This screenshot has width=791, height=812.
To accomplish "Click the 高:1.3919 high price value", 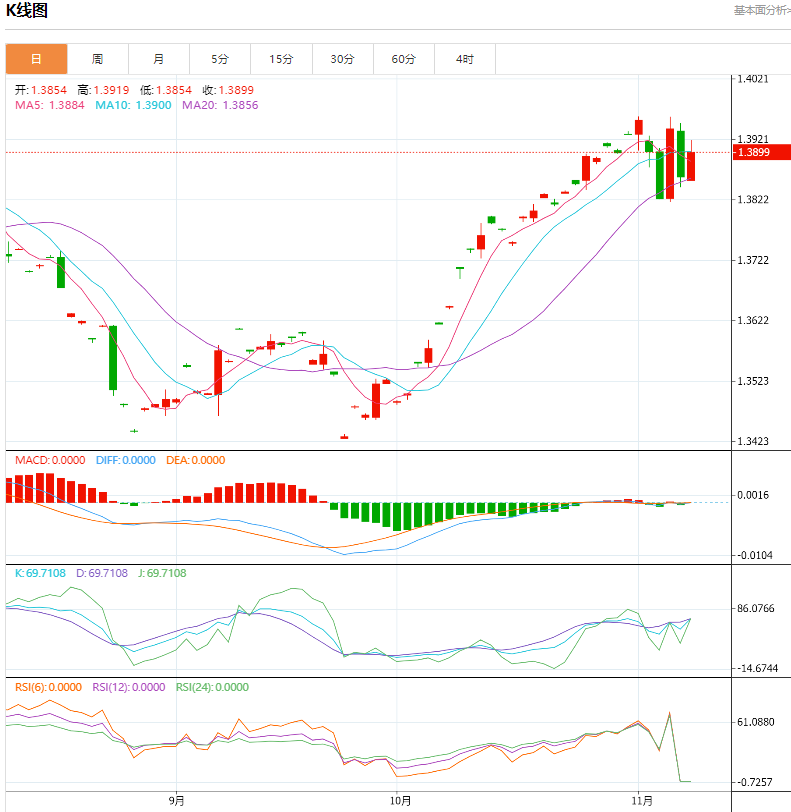I will tap(103, 90).
